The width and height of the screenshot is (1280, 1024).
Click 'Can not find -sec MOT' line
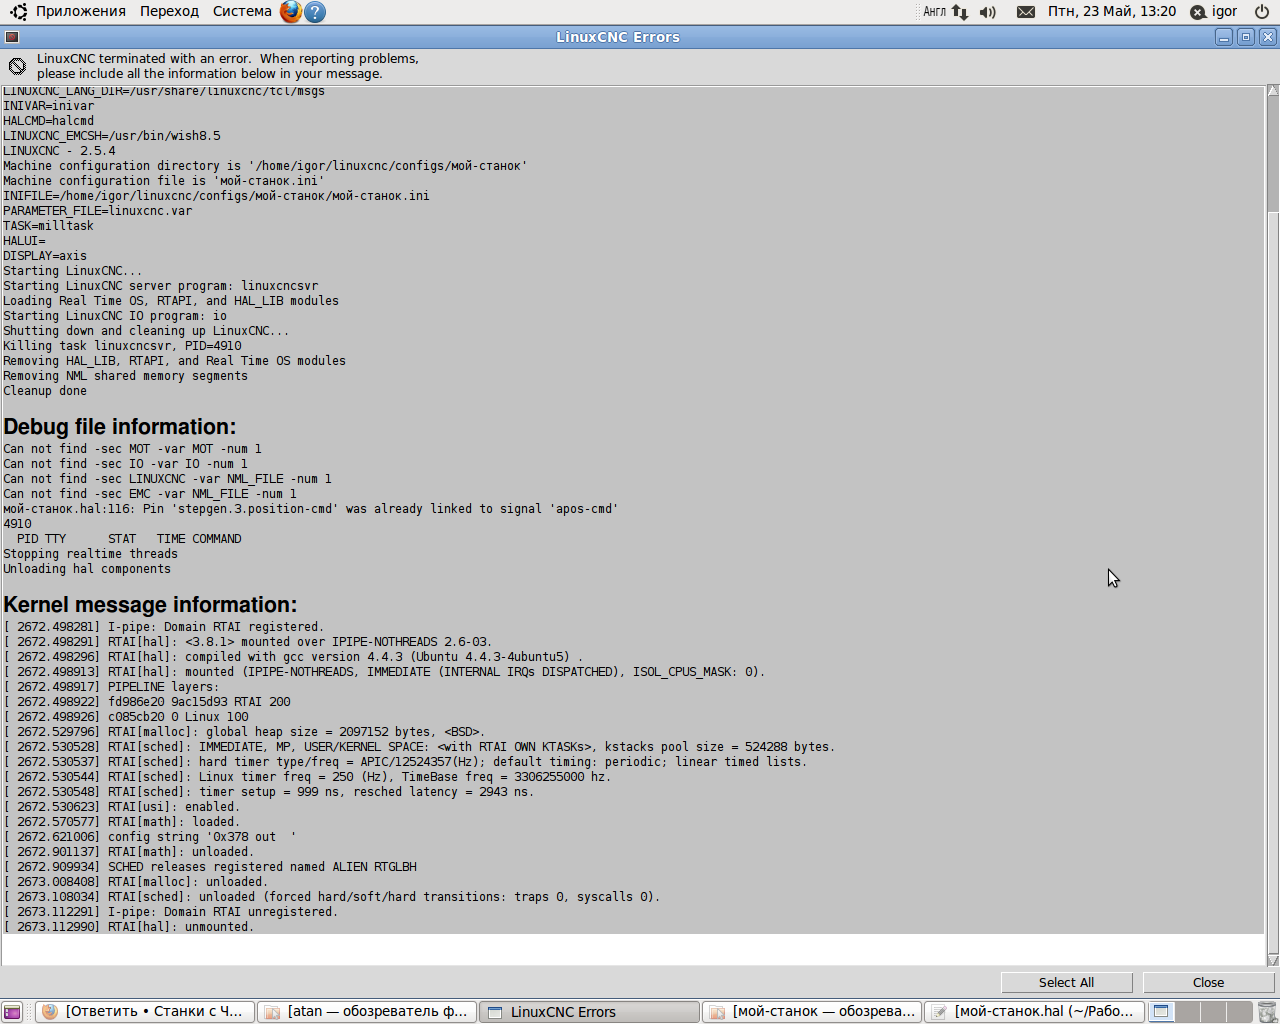pos(132,449)
